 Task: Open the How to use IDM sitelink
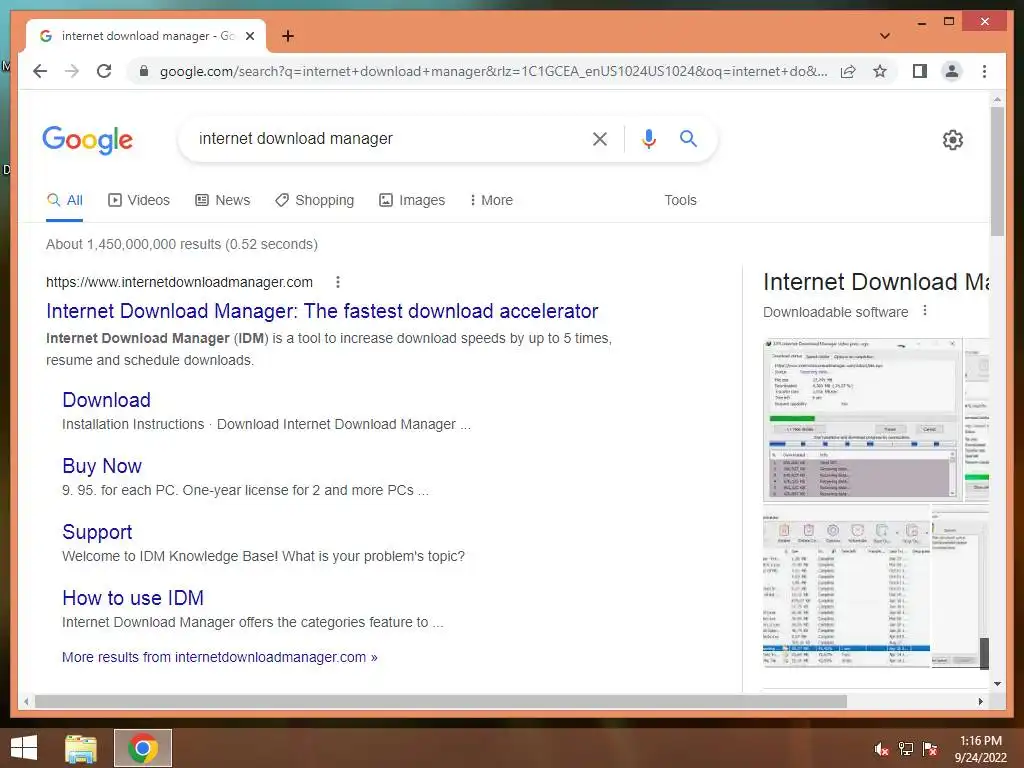click(x=133, y=598)
